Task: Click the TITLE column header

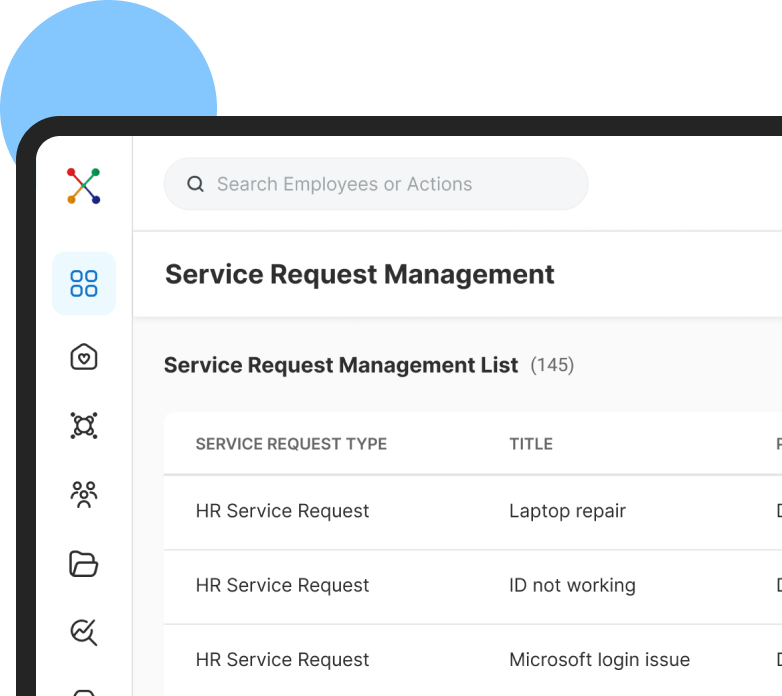Action: [531, 444]
